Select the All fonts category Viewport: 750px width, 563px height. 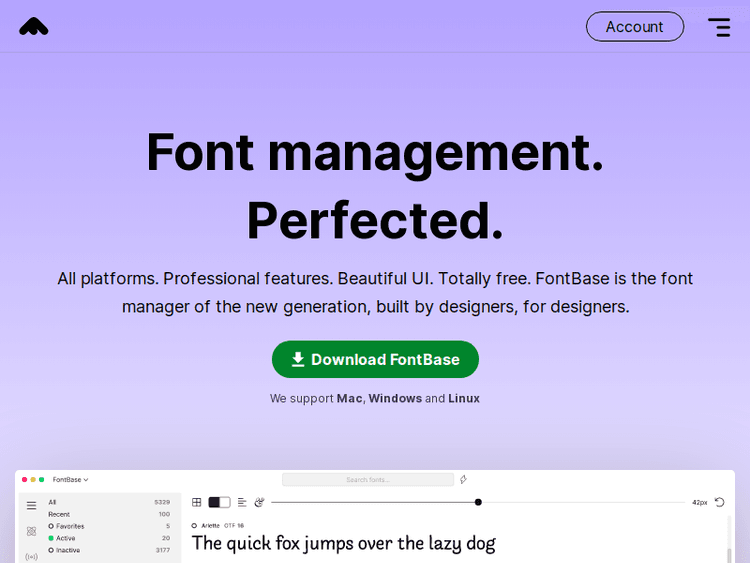click(x=53, y=502)
